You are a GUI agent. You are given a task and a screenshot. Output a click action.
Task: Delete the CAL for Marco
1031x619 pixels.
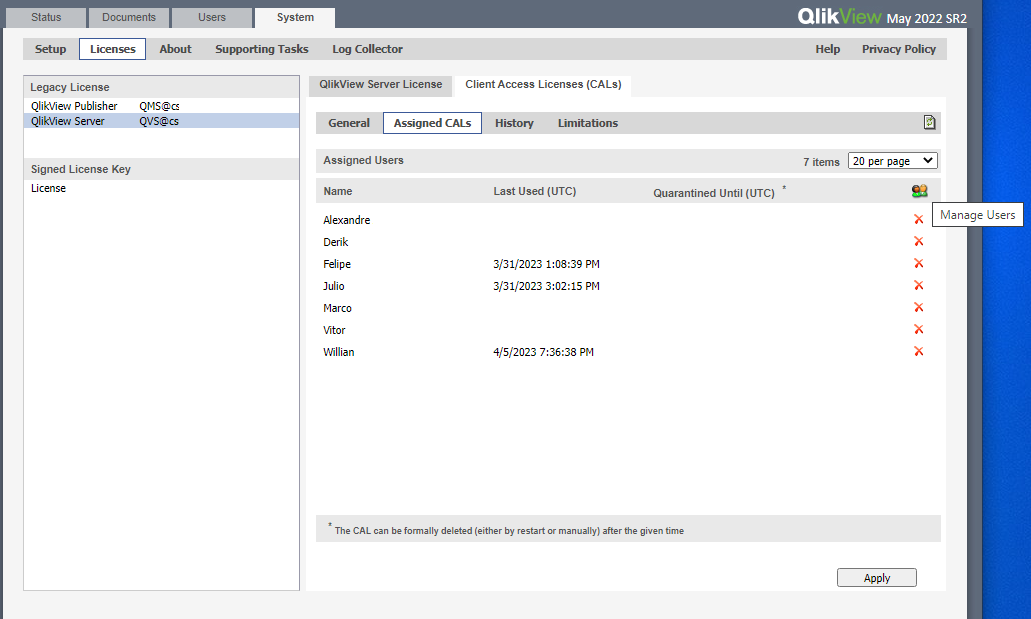coord(919,307)
